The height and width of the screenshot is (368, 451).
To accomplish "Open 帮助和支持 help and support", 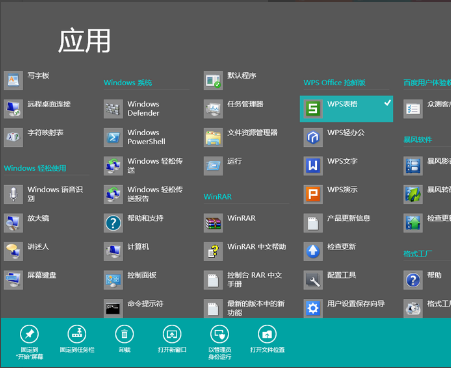I will (134, 223).
